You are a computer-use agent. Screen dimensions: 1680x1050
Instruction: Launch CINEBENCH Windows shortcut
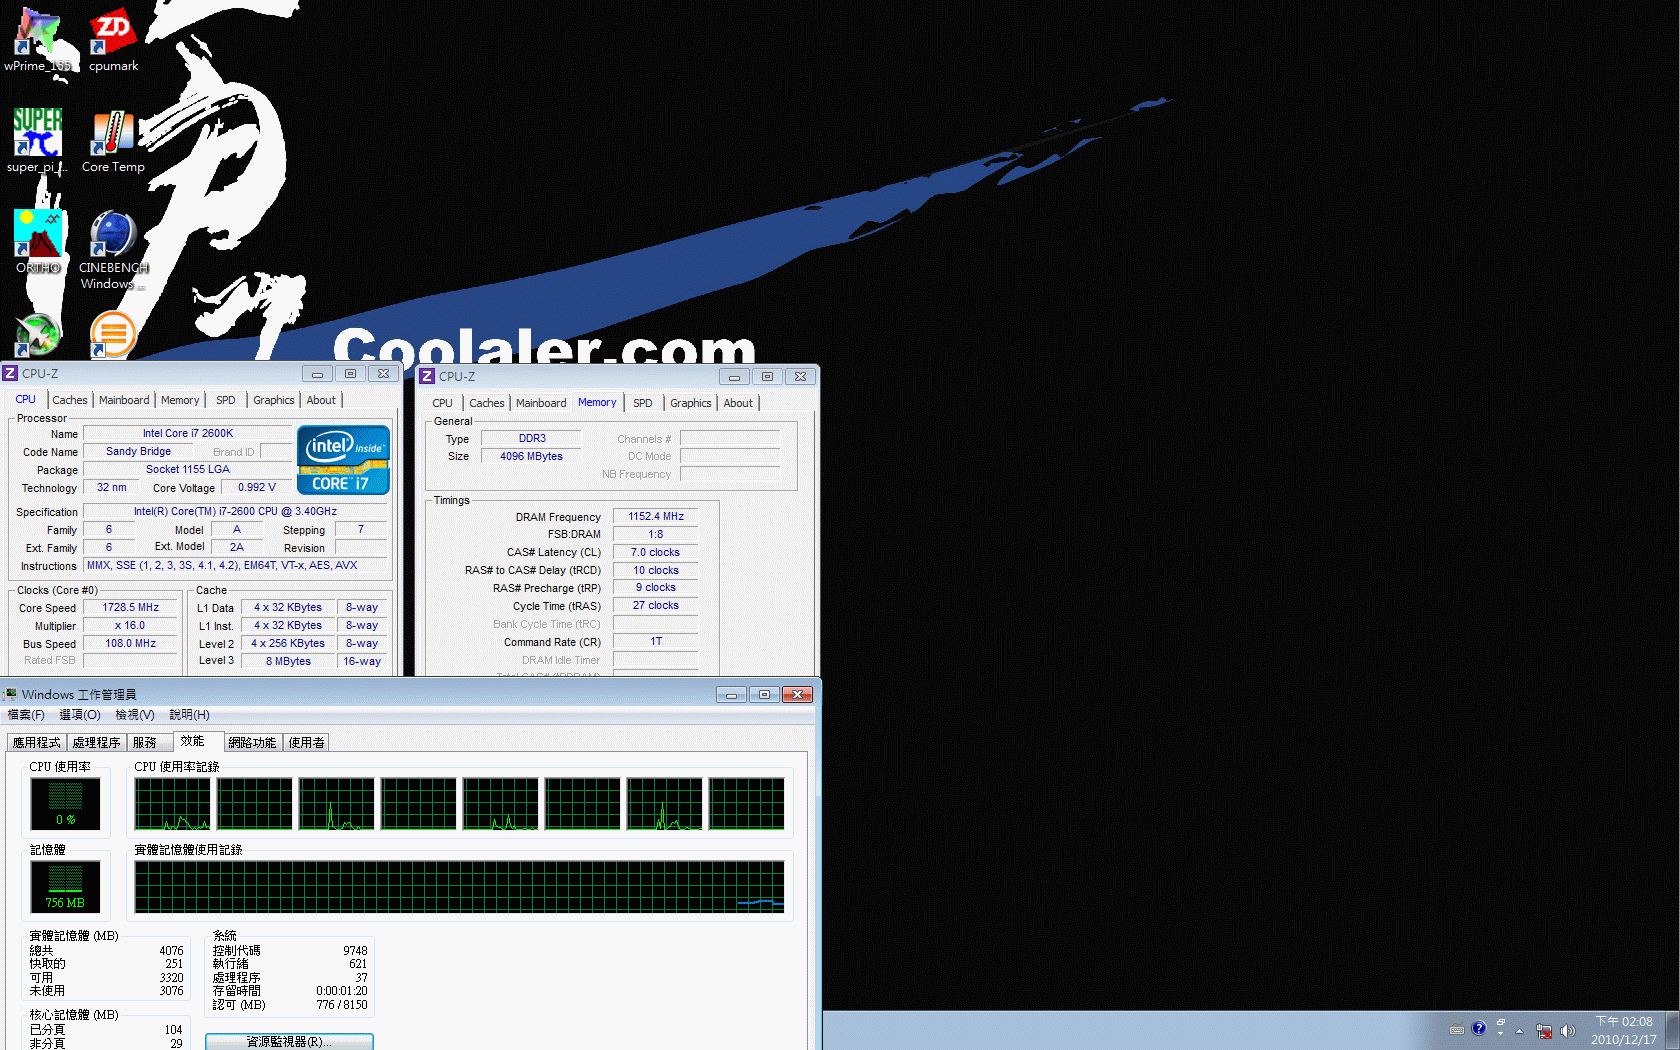click(113, 249)
